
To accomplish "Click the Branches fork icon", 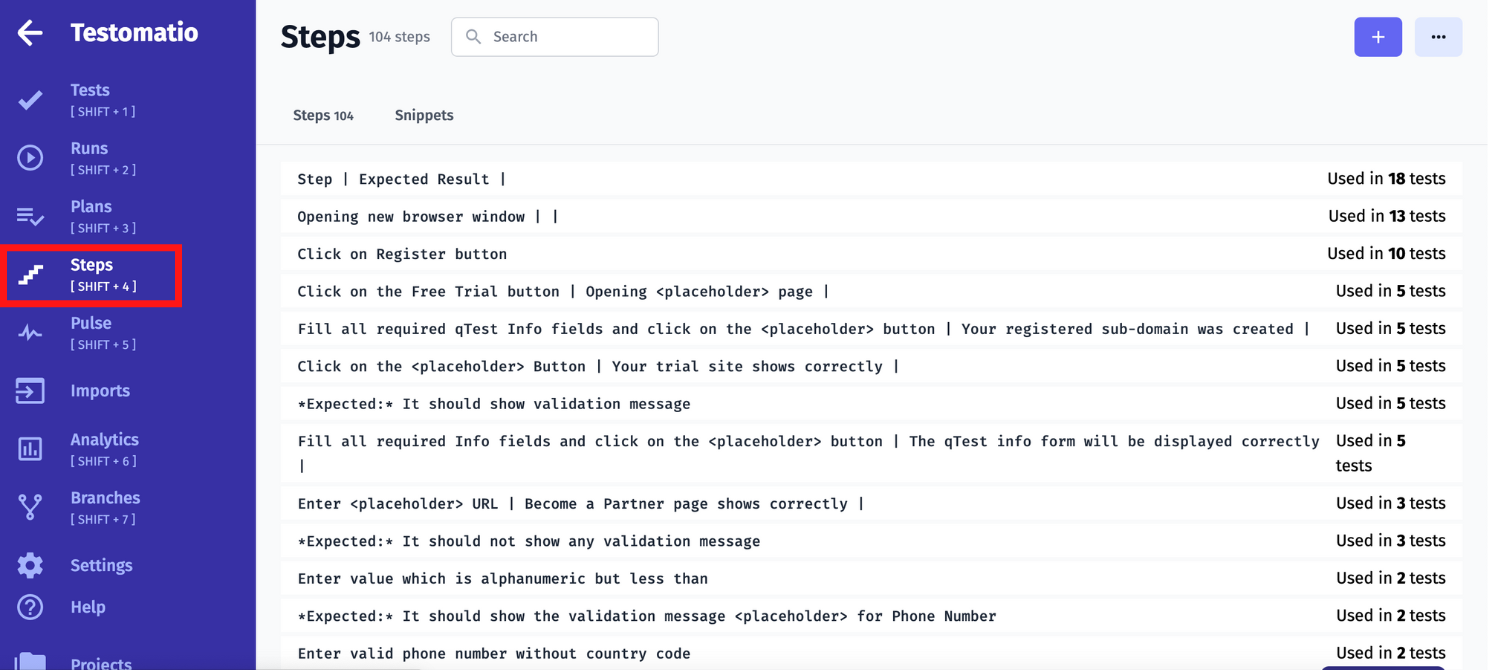I will 30,507.
